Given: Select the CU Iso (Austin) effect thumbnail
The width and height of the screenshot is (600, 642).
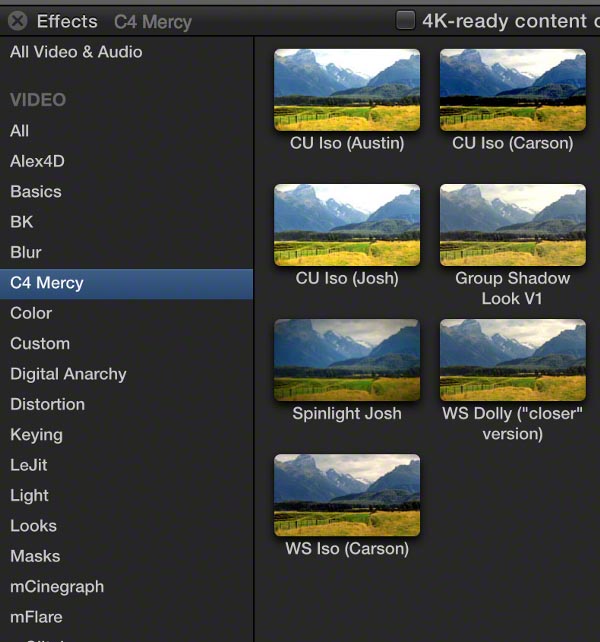Looking at the screenshot, I should click(347, 90).
